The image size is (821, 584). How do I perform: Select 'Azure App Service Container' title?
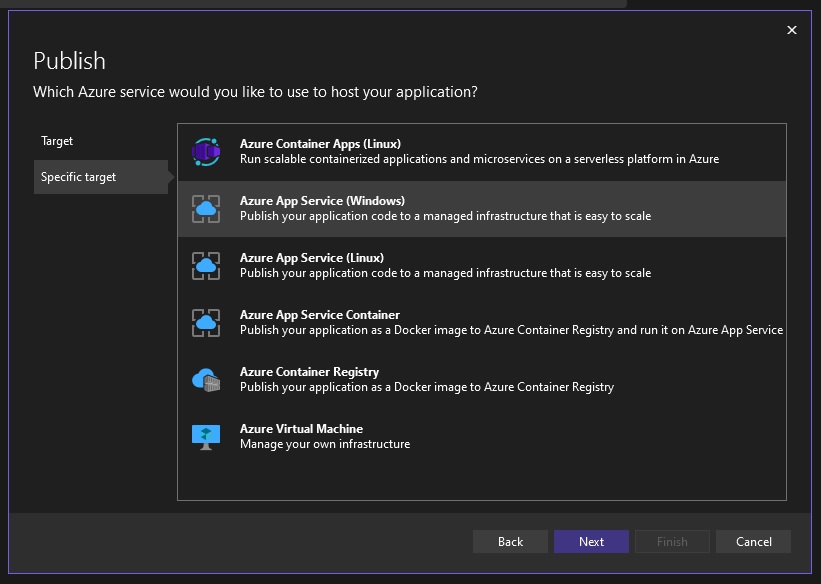point(319,315)
